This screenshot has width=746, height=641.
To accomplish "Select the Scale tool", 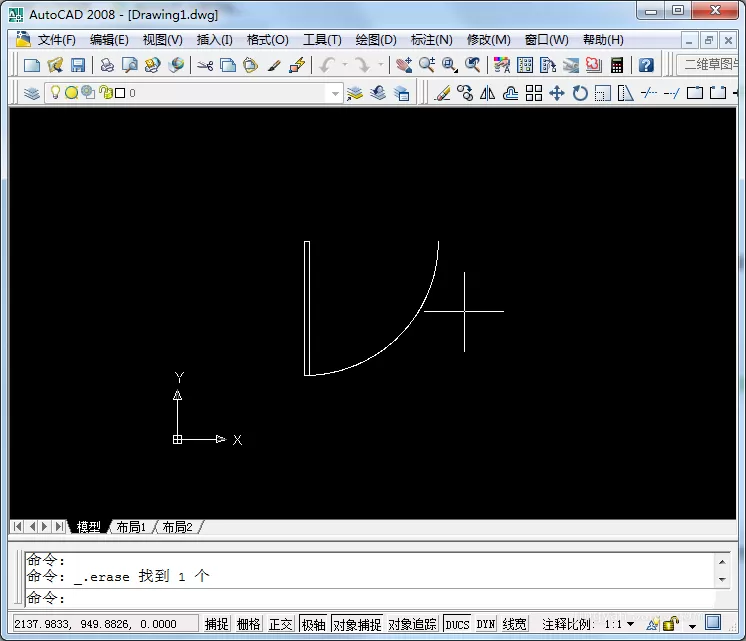I will (603, 93).
